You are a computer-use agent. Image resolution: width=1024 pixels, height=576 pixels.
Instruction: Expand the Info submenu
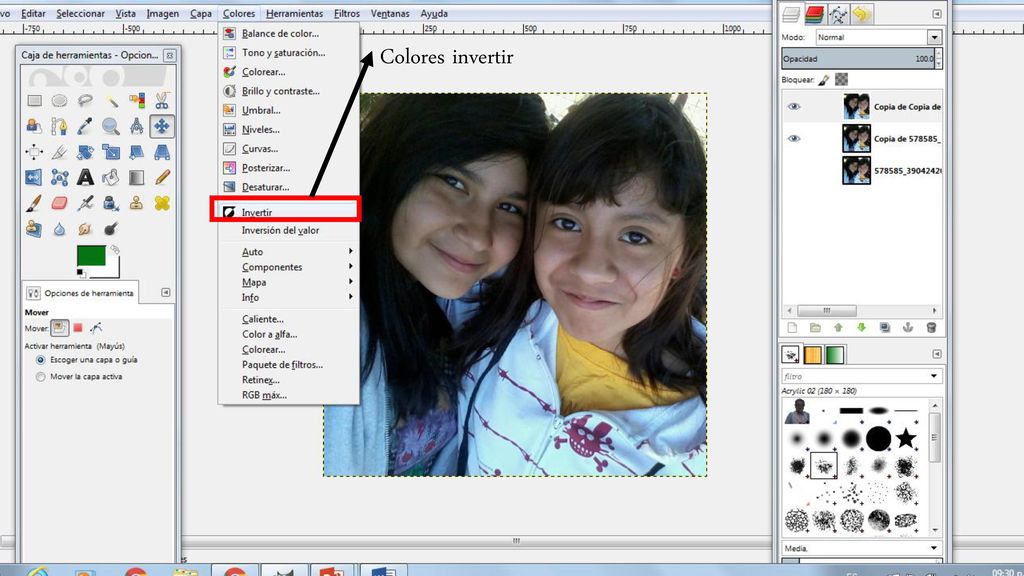click(x=289, y=297)
